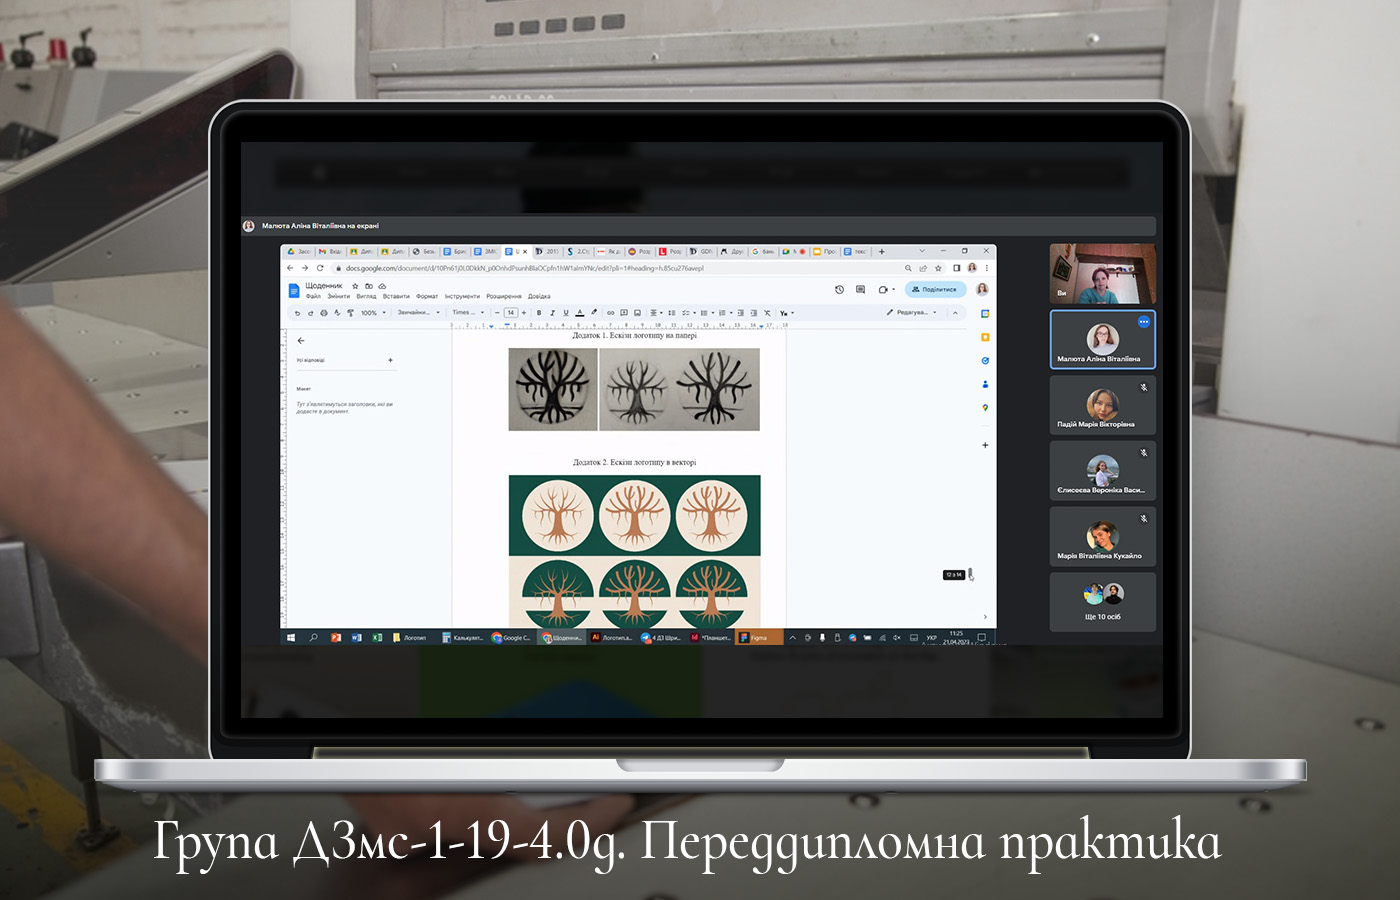Close the document outline with the back arrow
Screen dimensions: 1400x900
(x=300, y=341)
